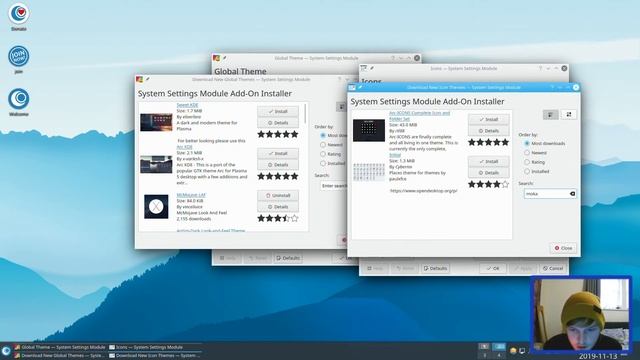The image size is (640, 360).
Task: Clear the moka search text
Action: (x=572, y=194)
